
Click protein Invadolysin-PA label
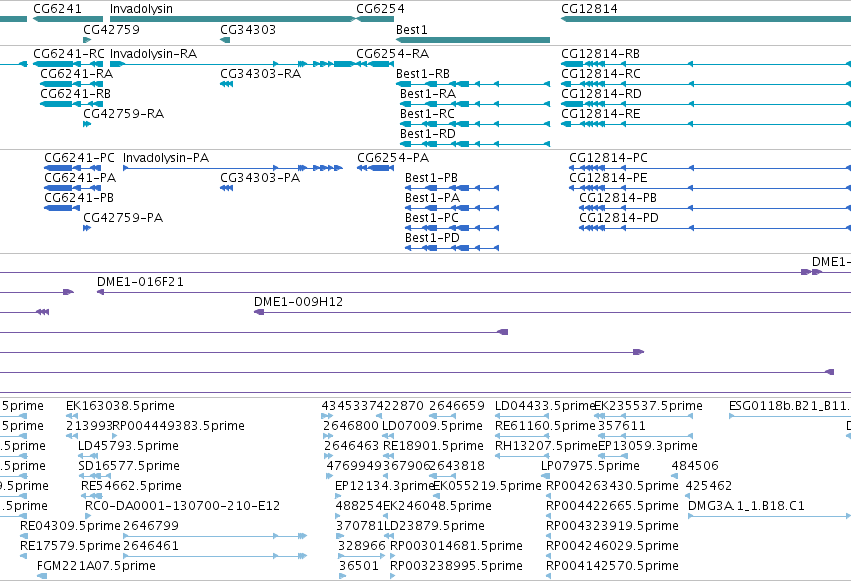tap(166, 158)
